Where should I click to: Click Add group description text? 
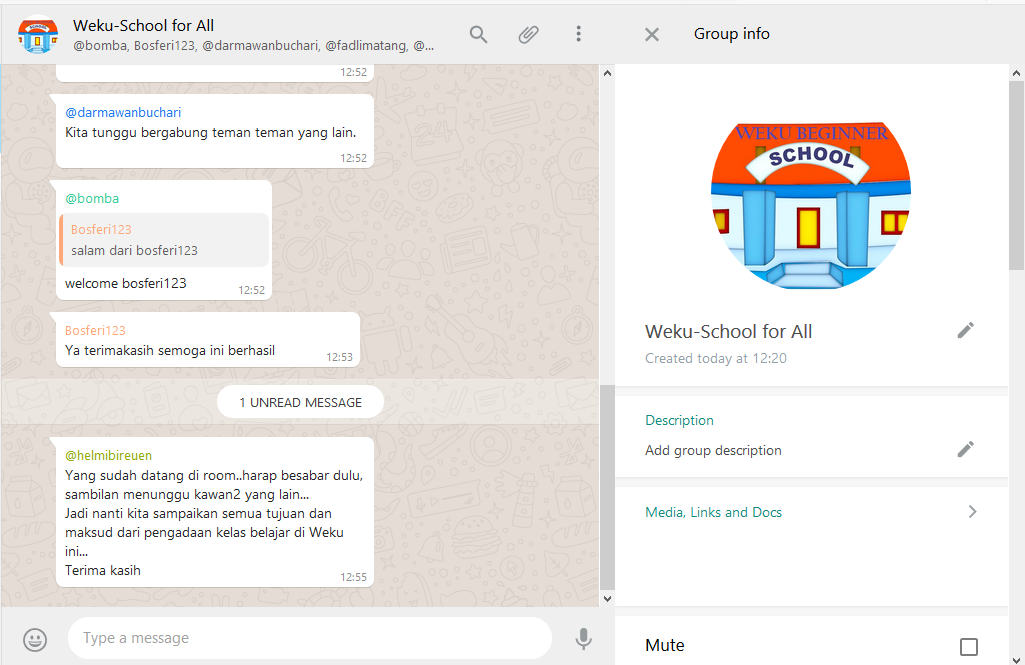click(x=713, y=450)
